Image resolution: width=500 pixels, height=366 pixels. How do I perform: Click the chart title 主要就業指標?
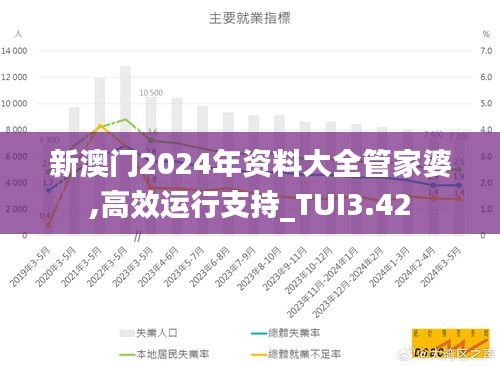(250, 18)
